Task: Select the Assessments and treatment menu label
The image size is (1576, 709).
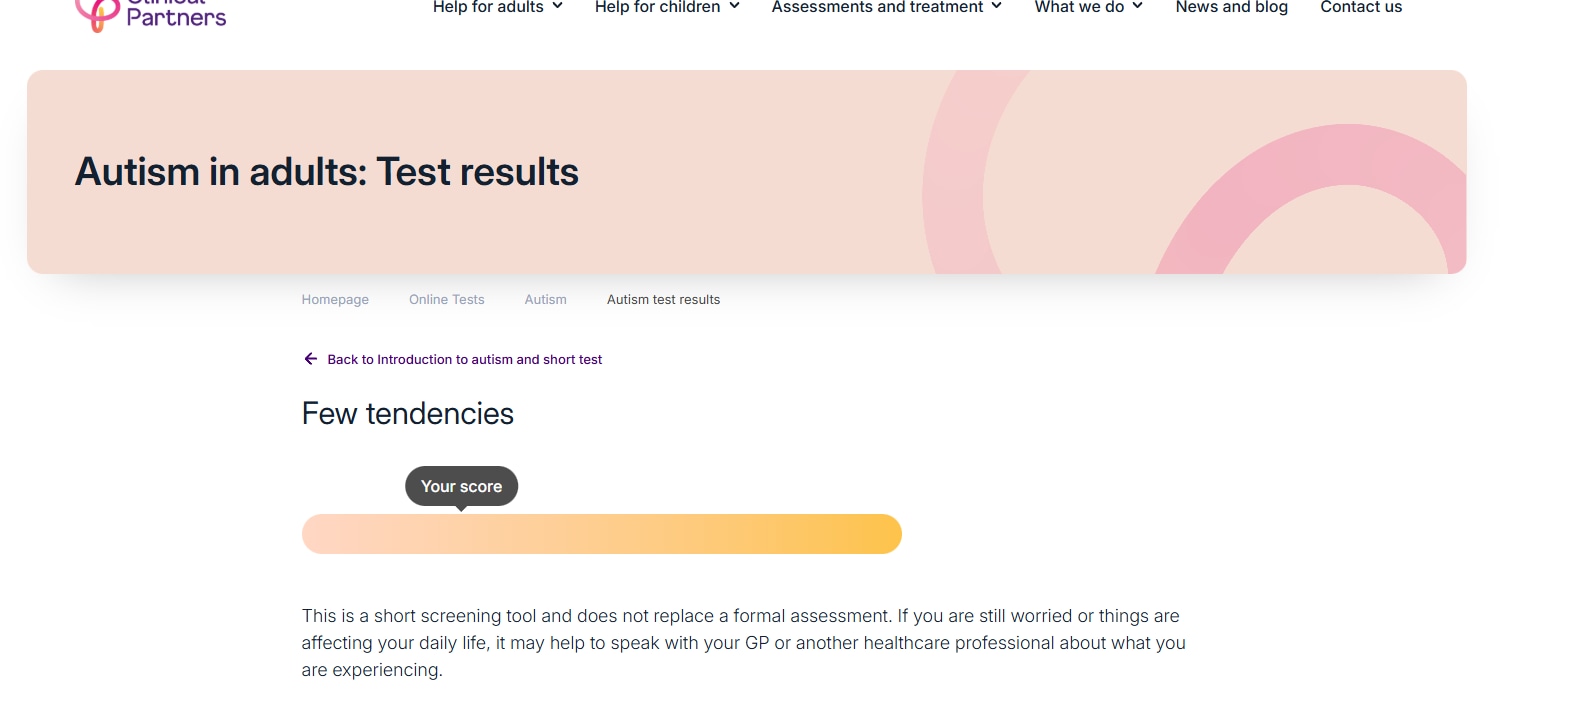Action: [x=877, y=7]
